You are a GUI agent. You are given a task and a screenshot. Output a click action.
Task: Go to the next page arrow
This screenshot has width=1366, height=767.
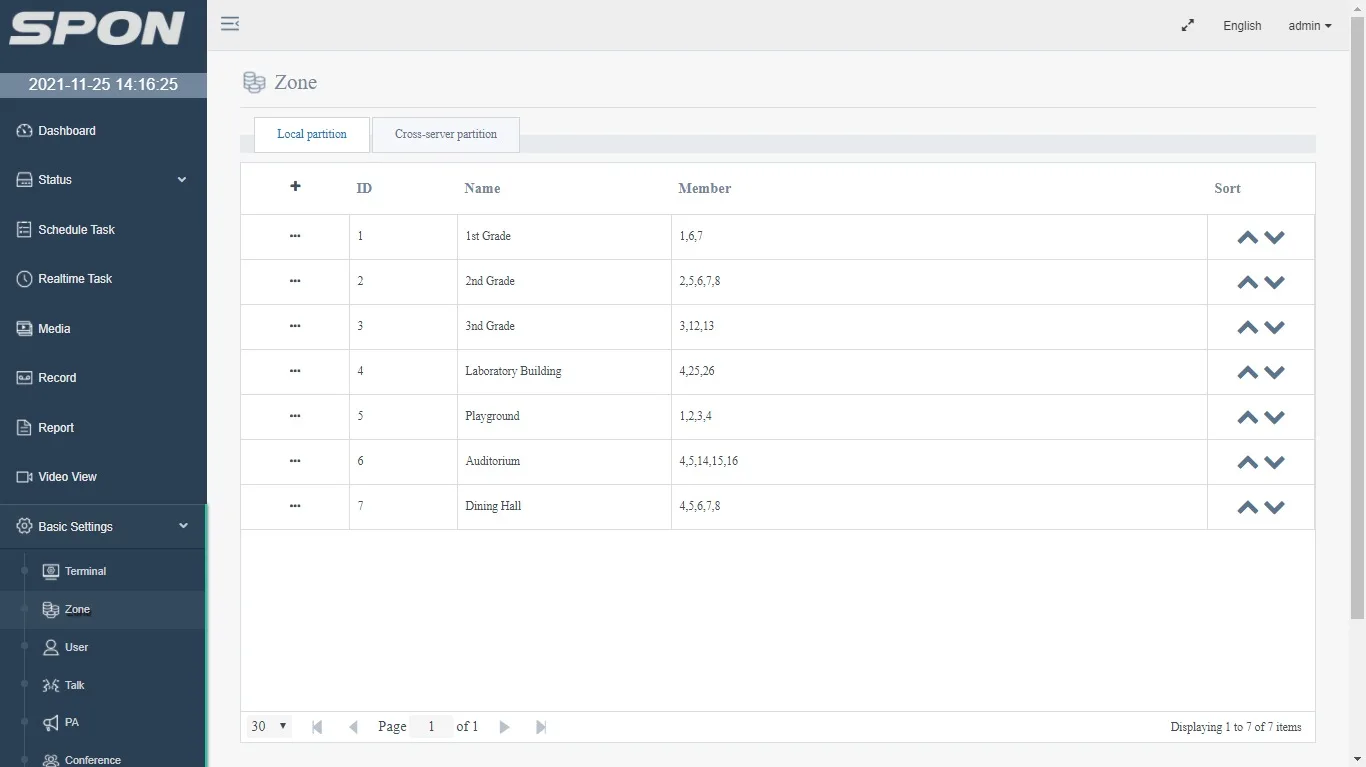pyautogui.click(x=505, y=727)
